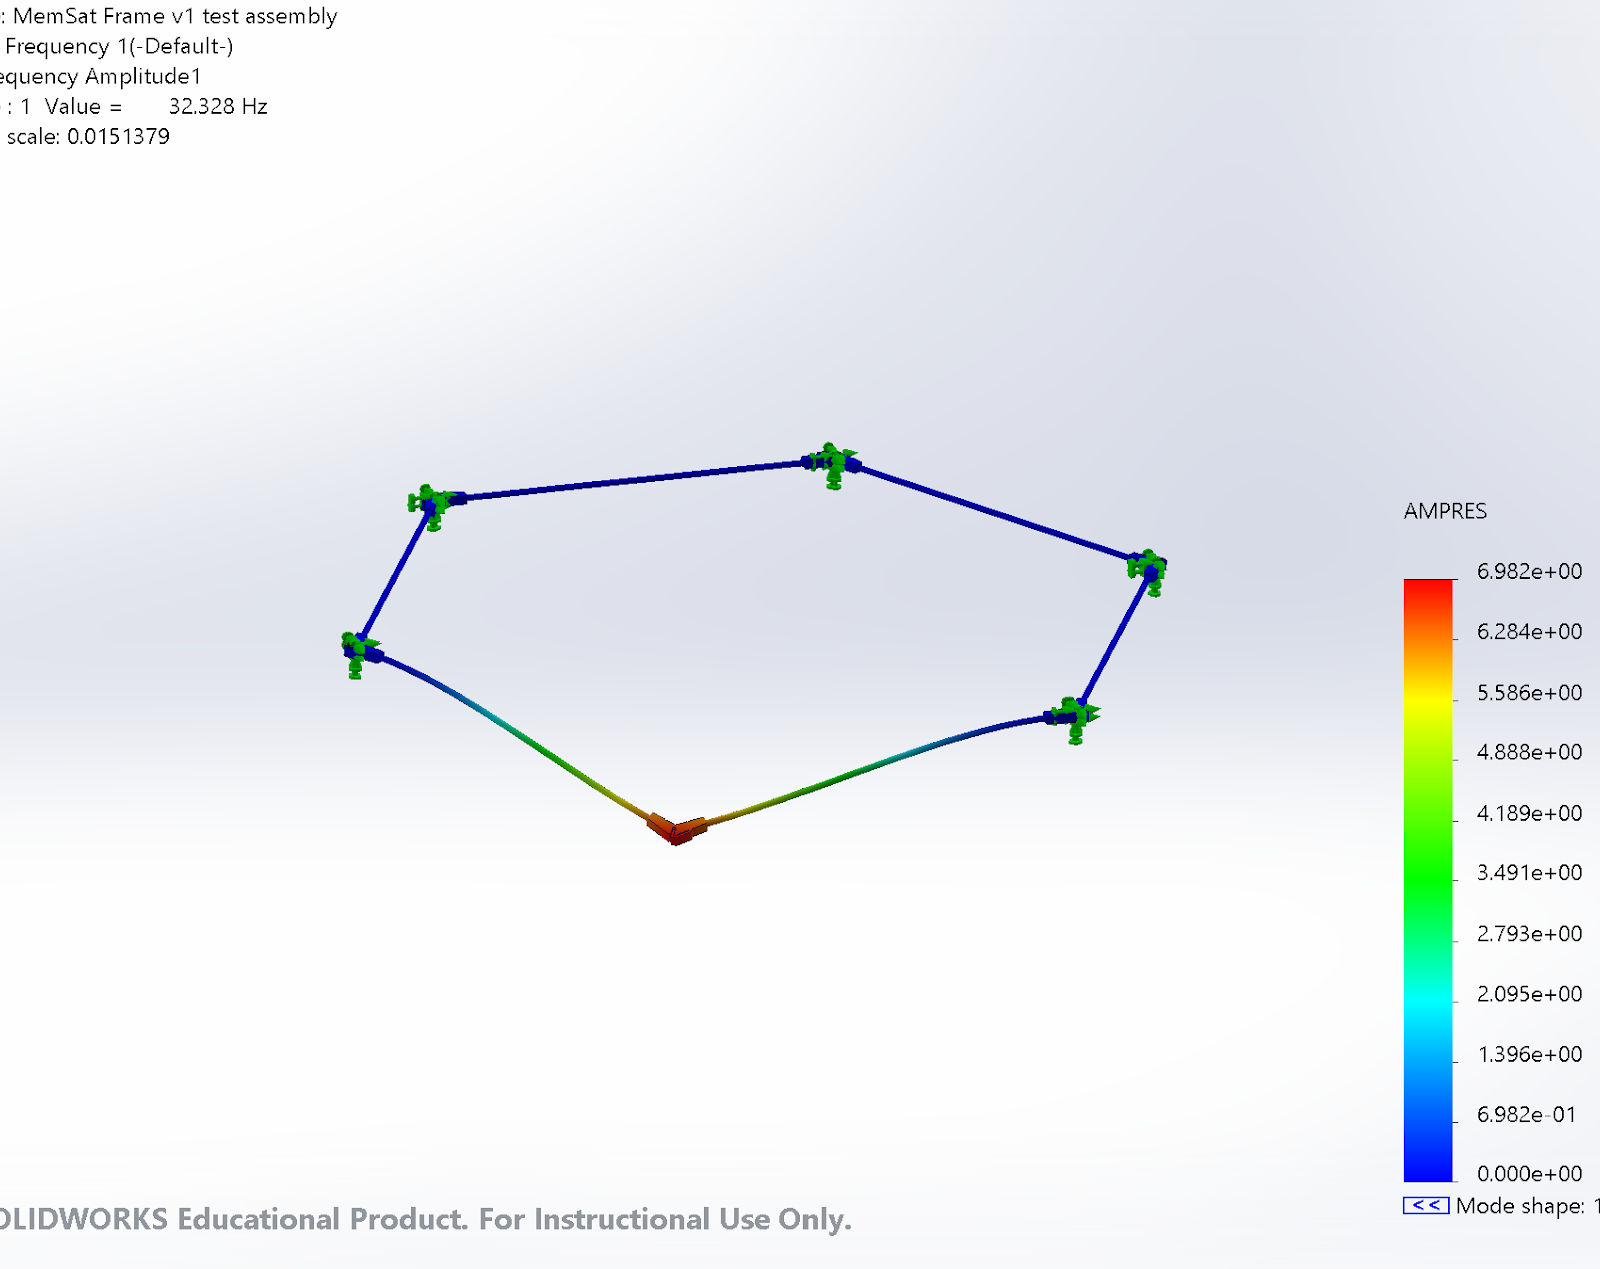Click the red end of AMPRES color legend
Screen dimensions: 1600x1269
(x=1428, y=592)
